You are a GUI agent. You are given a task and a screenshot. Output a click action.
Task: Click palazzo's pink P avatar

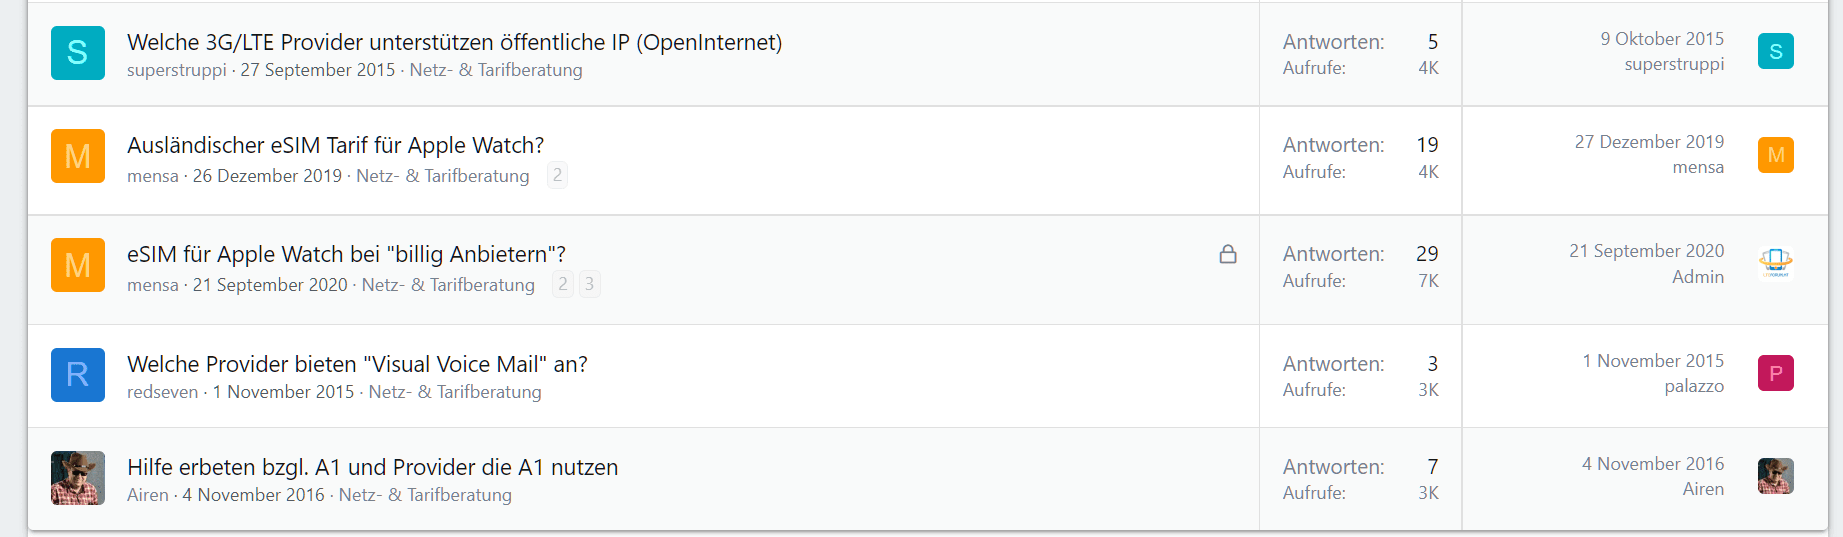[1775, 373]
